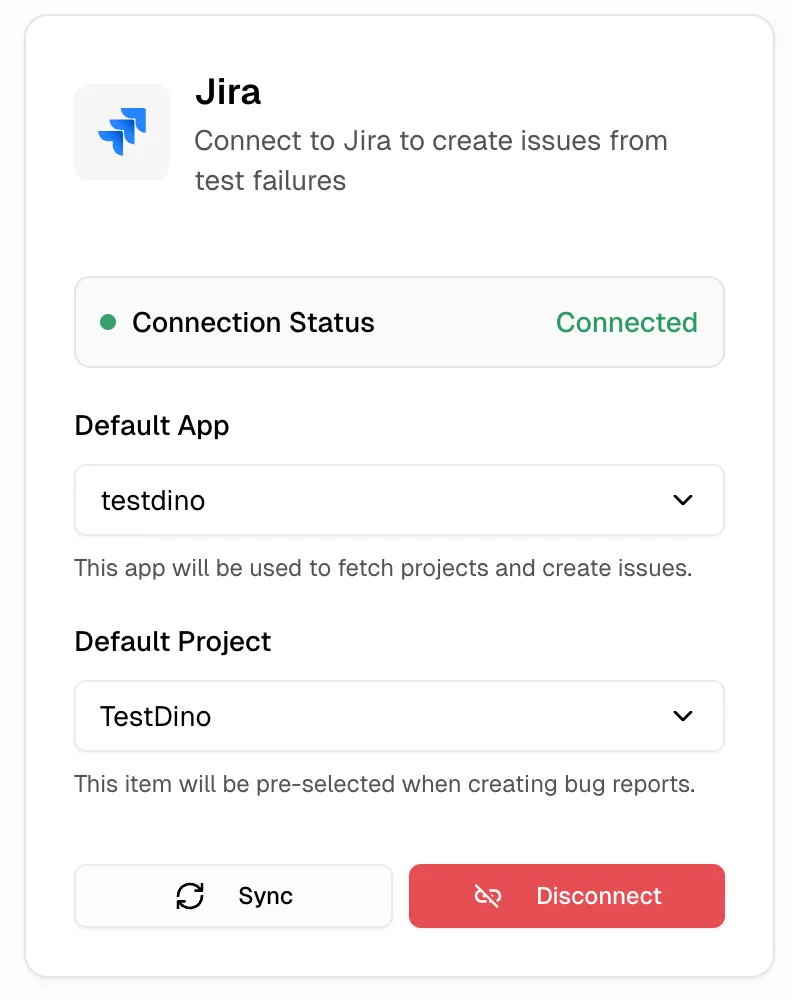
Task: Click the Connected status label
Action: click(x=626, y=322)
